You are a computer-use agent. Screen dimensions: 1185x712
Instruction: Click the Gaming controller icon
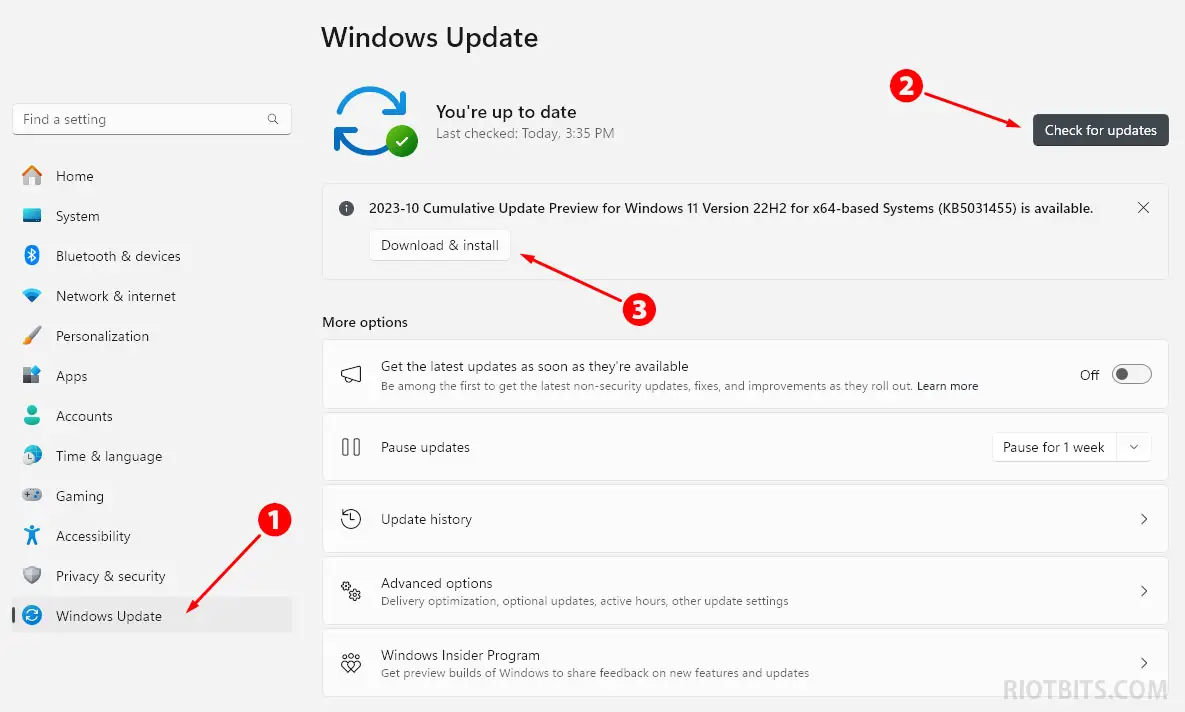(32, 495)
